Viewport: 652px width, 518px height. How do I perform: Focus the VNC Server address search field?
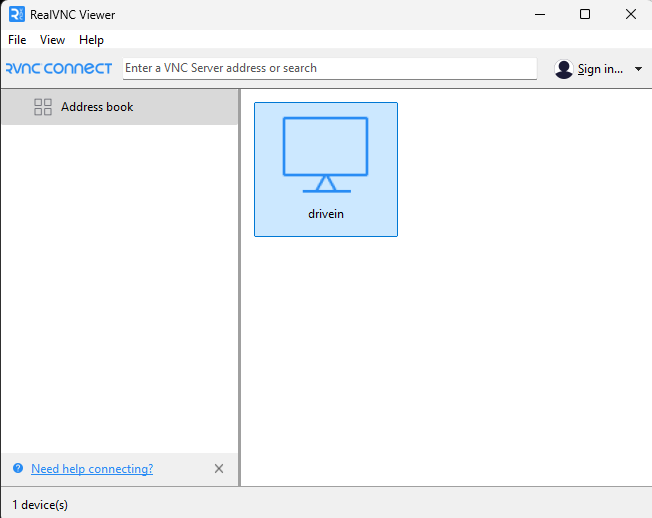click(330, 68)
